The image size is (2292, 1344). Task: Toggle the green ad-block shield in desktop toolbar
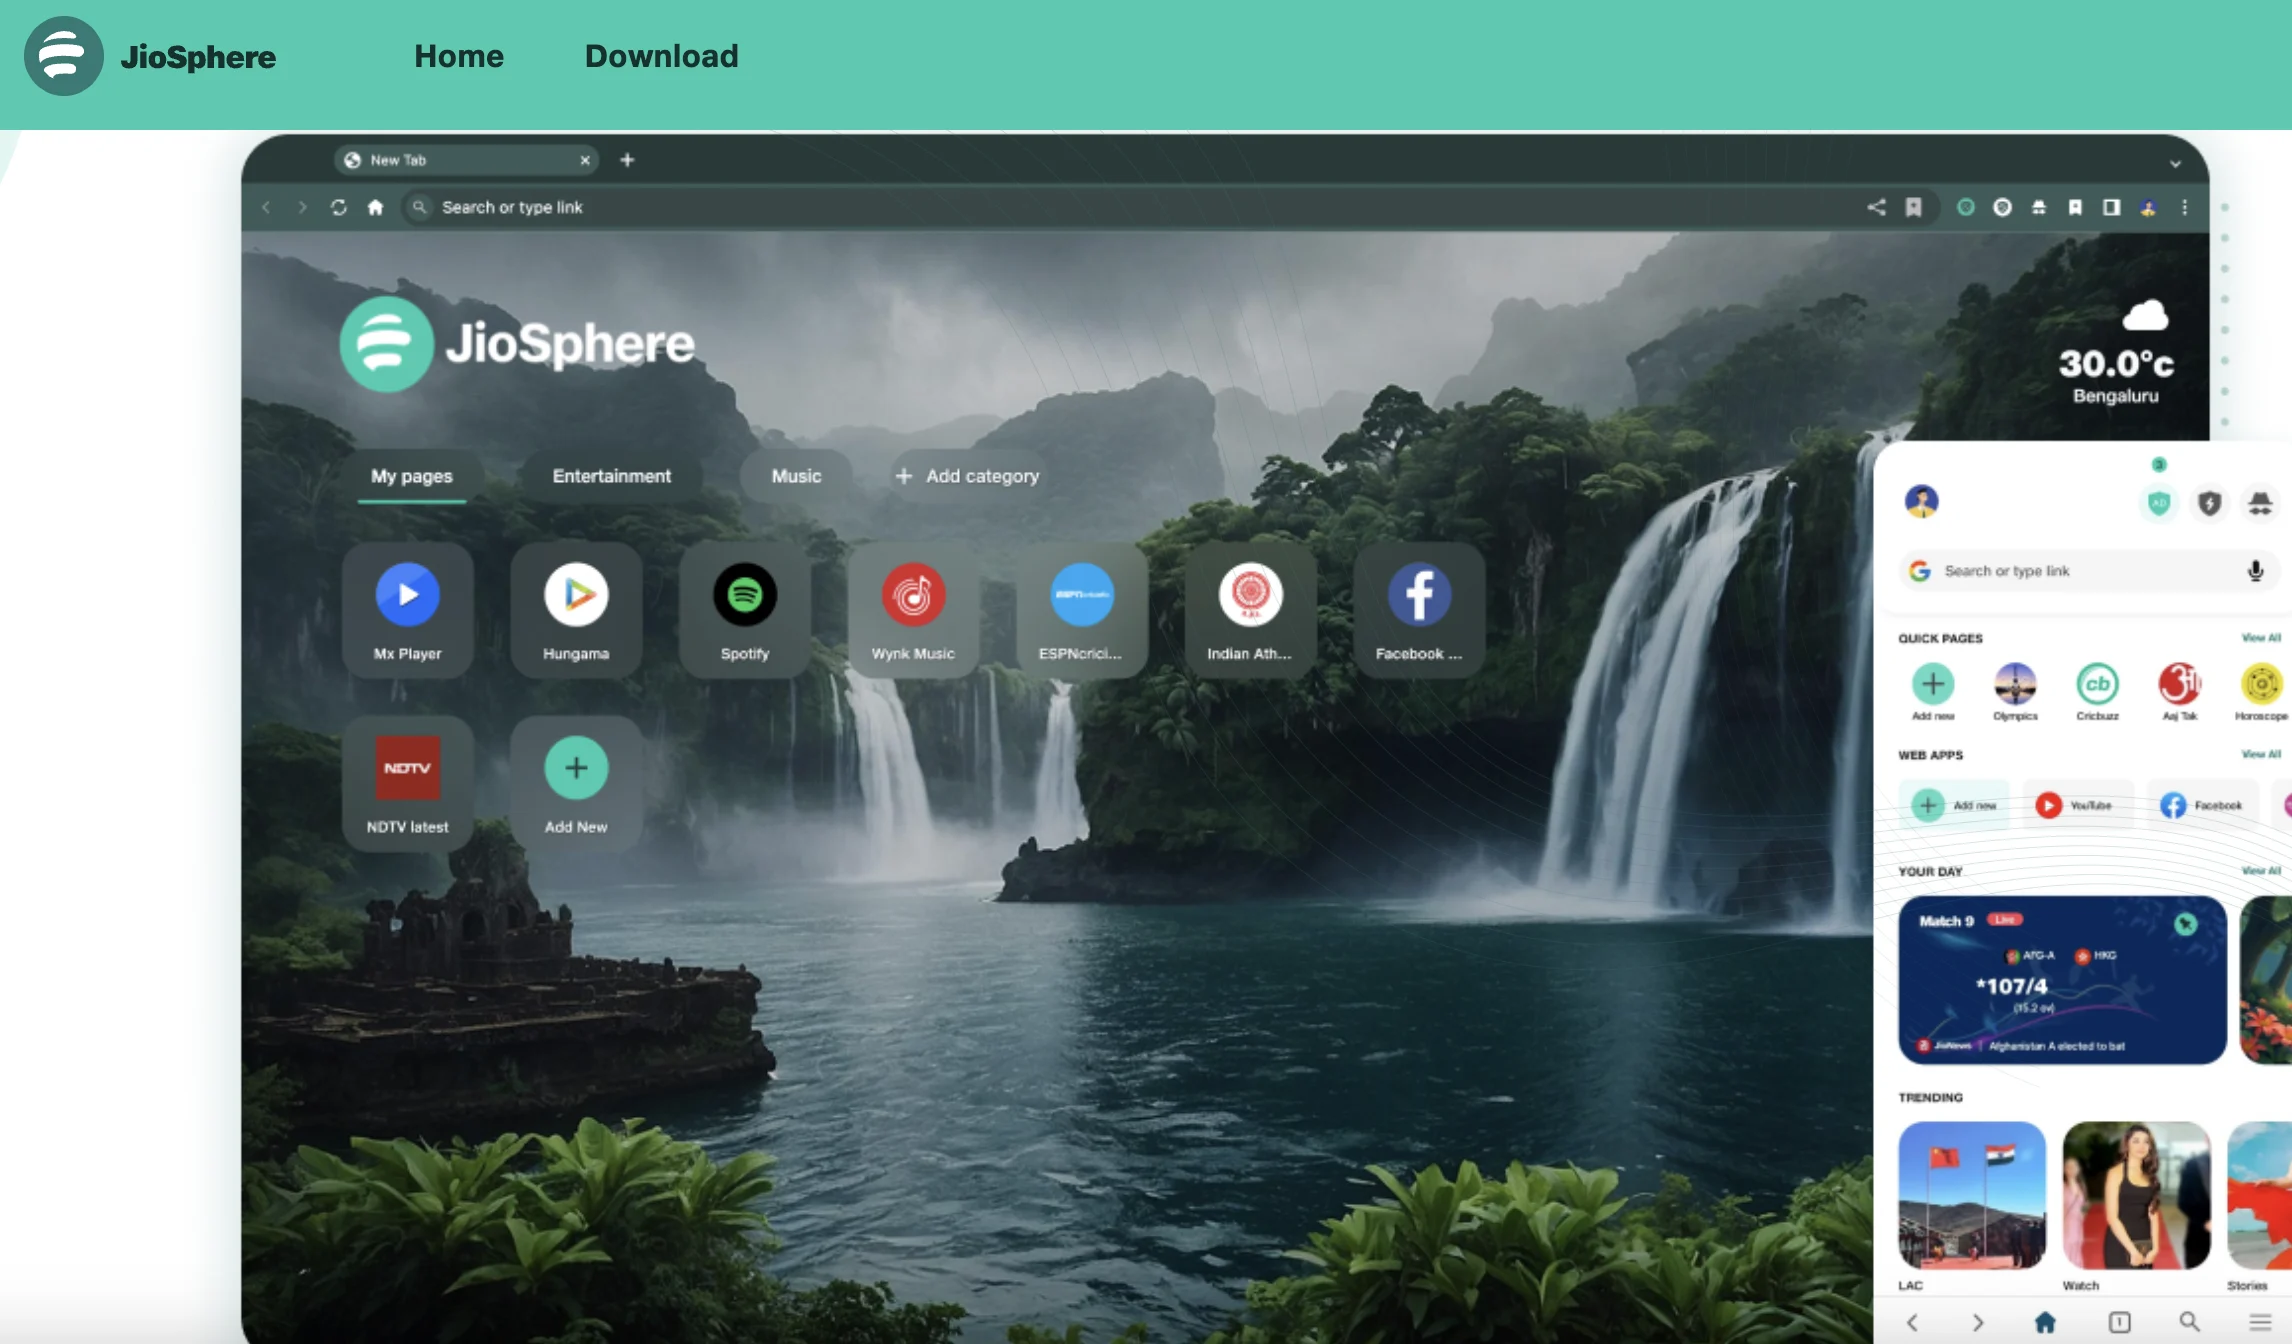coord(1966,207)
